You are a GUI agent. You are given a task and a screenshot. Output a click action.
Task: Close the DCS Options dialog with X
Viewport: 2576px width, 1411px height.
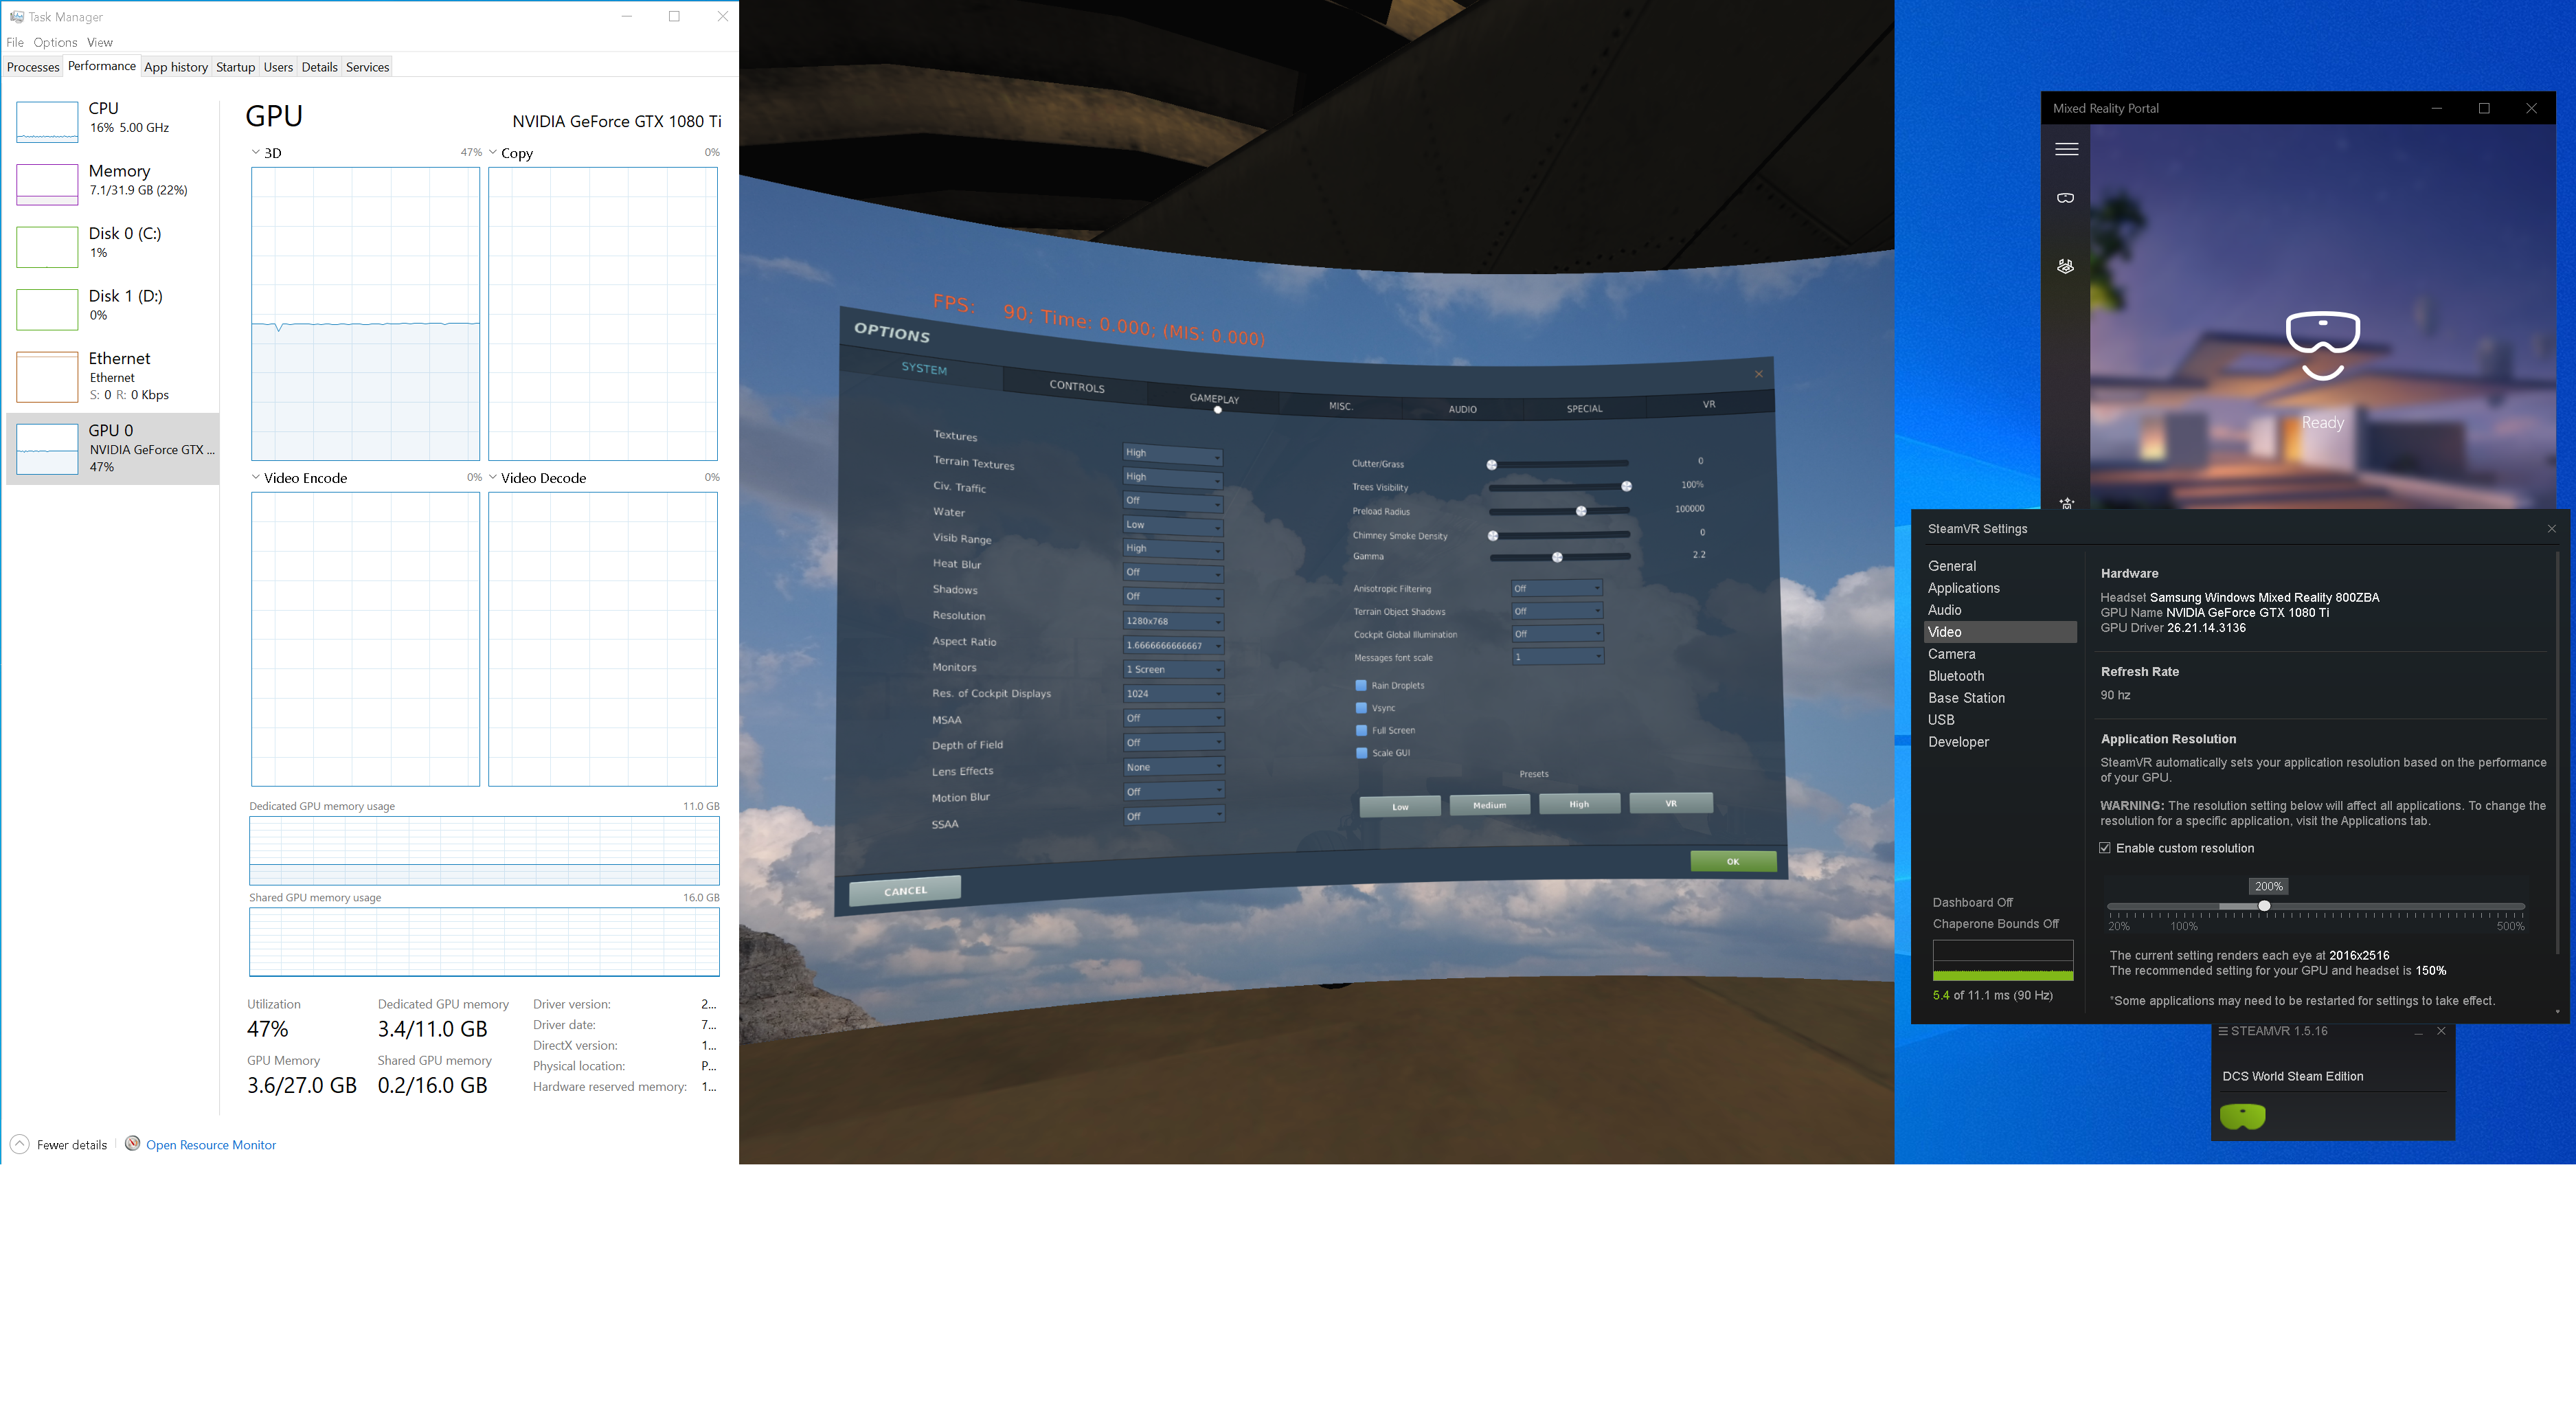pyautogui.click(x=1759, y=374)
